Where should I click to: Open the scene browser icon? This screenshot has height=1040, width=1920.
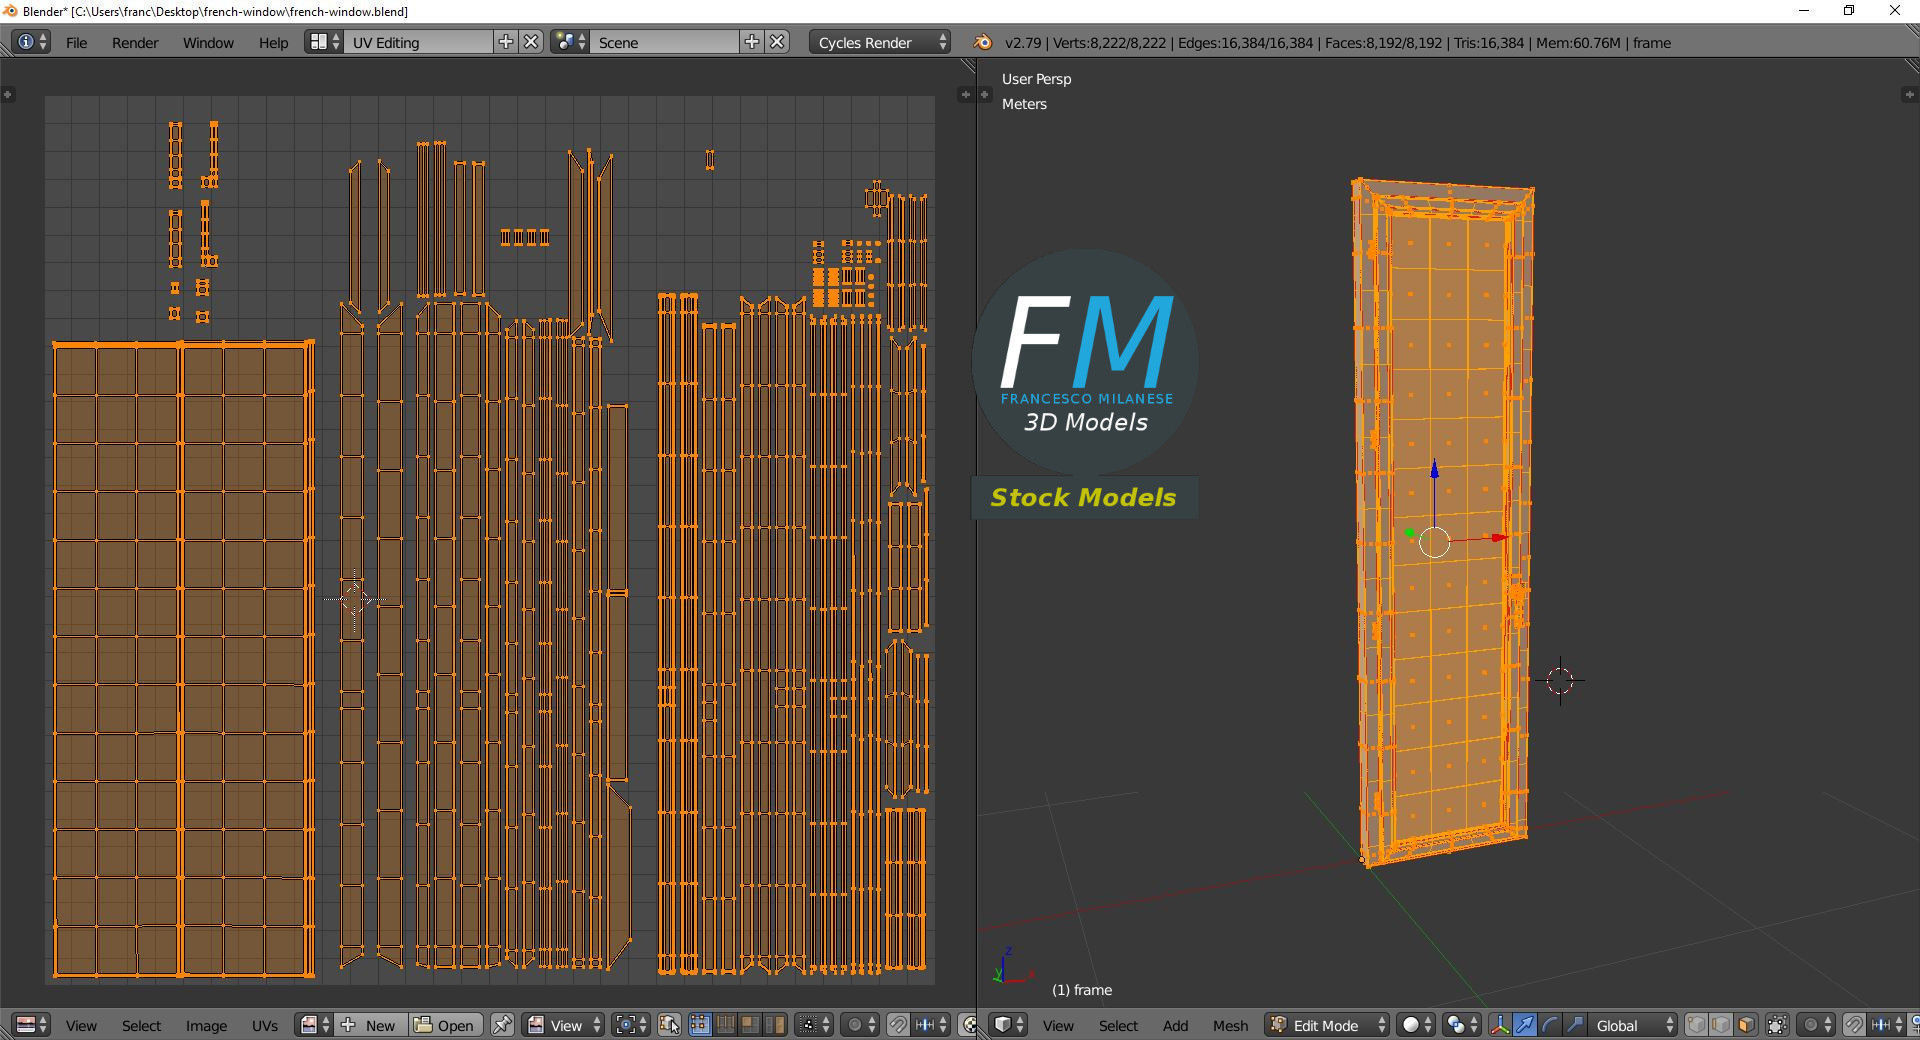570,42
